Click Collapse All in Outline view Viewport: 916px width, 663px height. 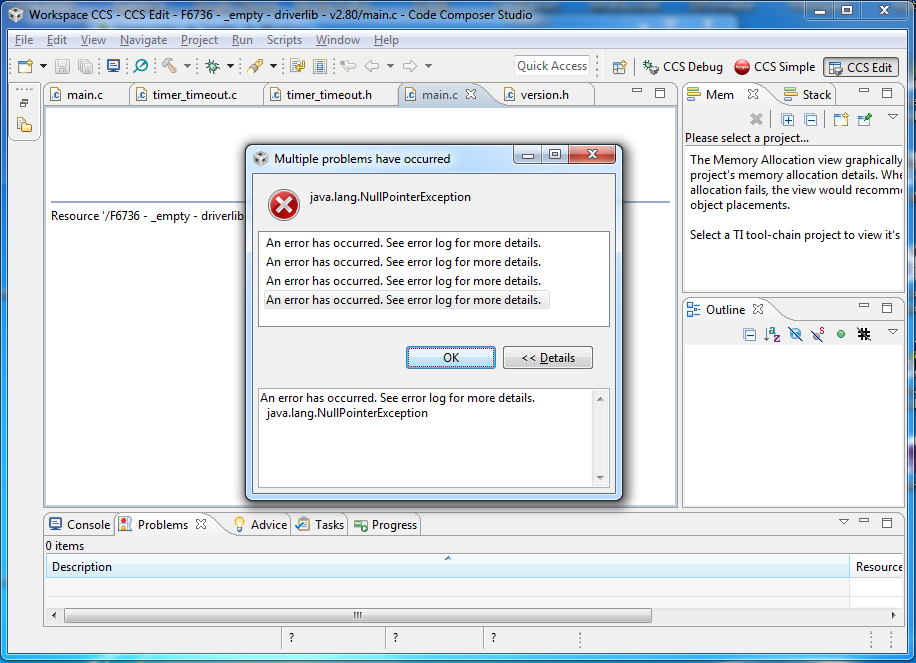click(750, 334)
